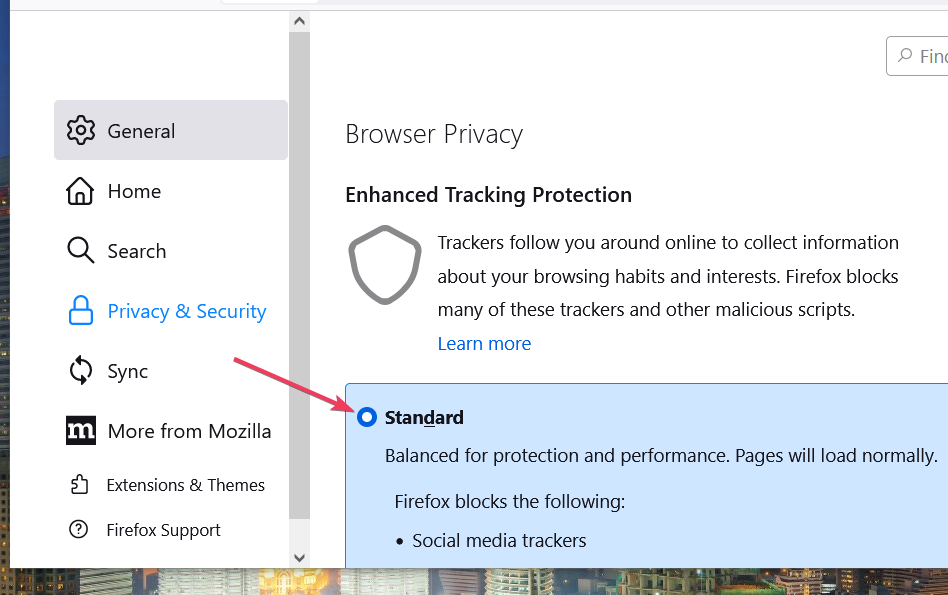This screenshot has height=595, width=948.
Task: Click the Search magnifier icon in sidebar
Action: point(80,250)
